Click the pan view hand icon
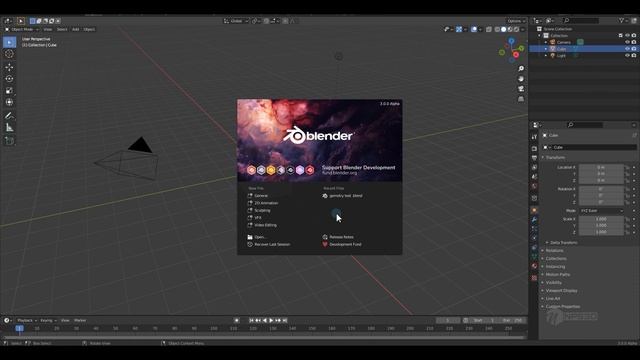 521,79
